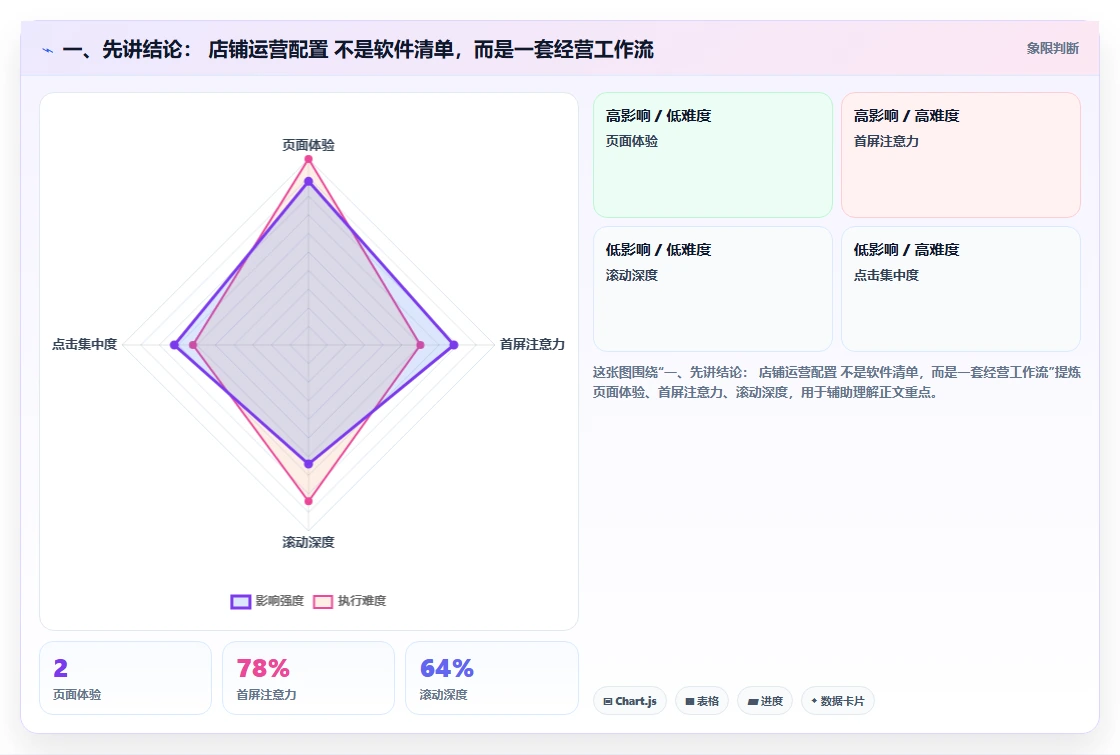Click the 高影响 / 高难度 card title
1120x755 pixels.
[906, 116]
